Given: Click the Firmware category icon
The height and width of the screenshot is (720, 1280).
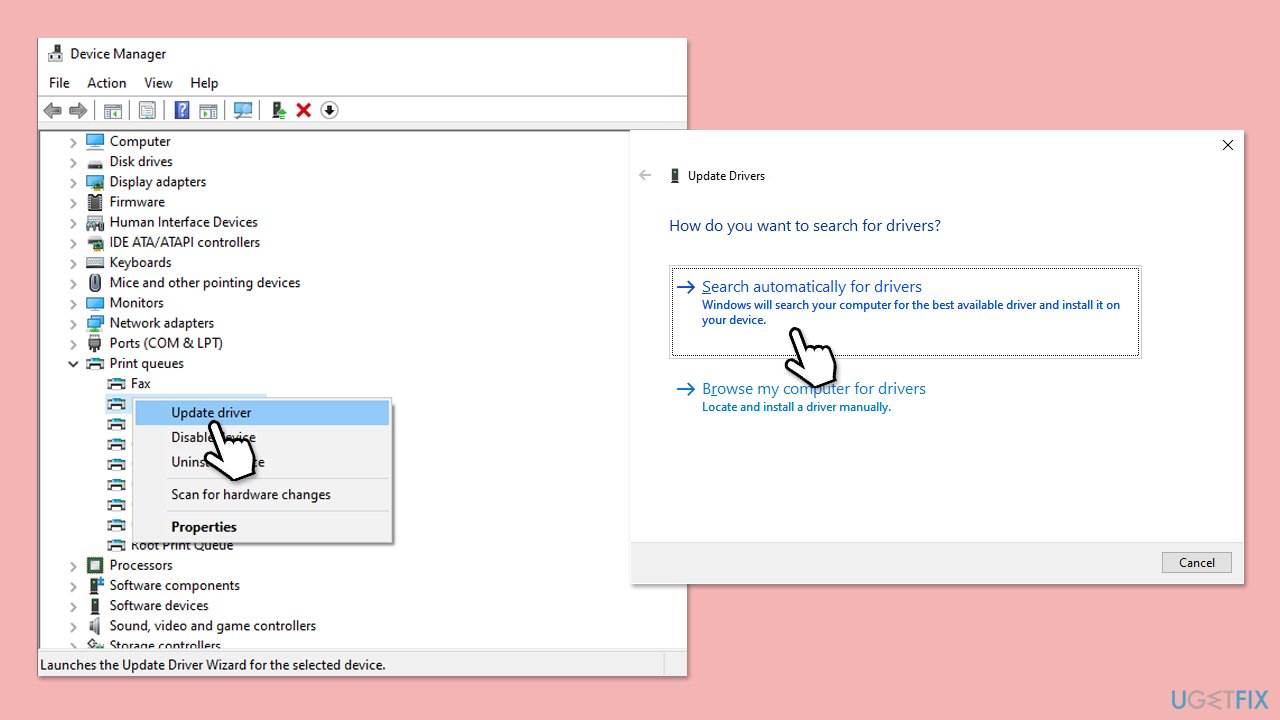Looking at the screenshot, I should coord(95,202).
